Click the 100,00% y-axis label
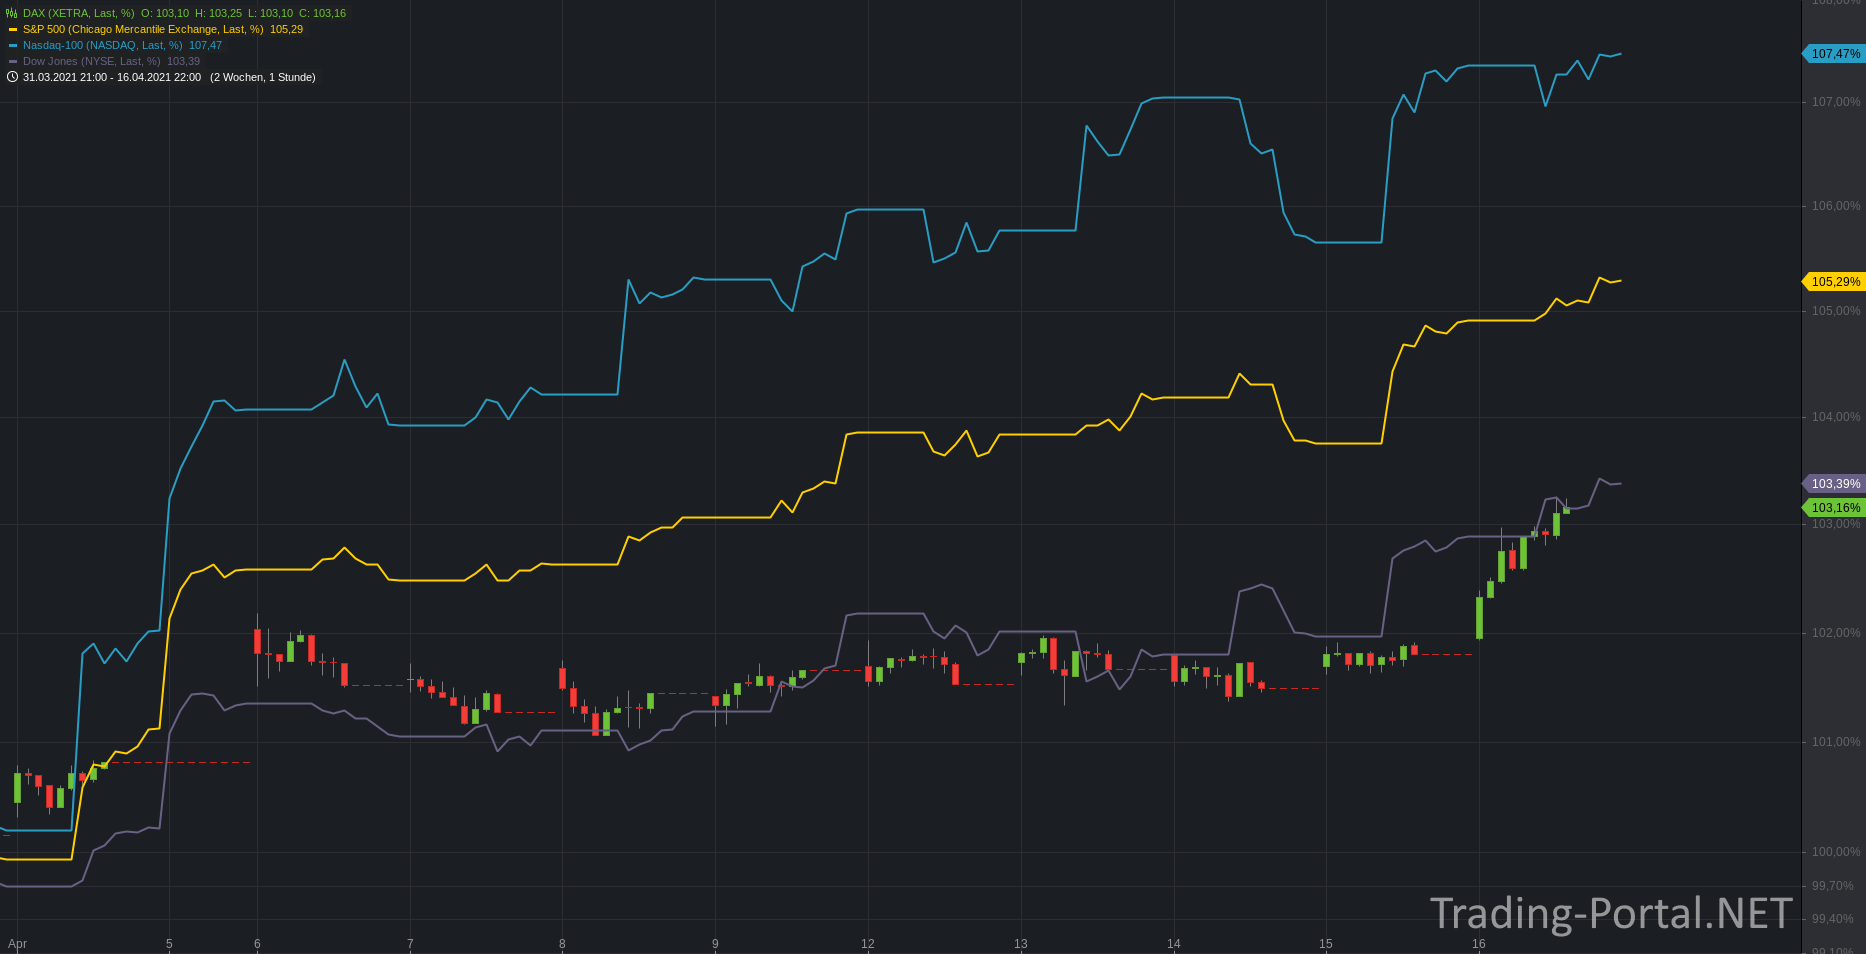 [x=1836, y=852]
